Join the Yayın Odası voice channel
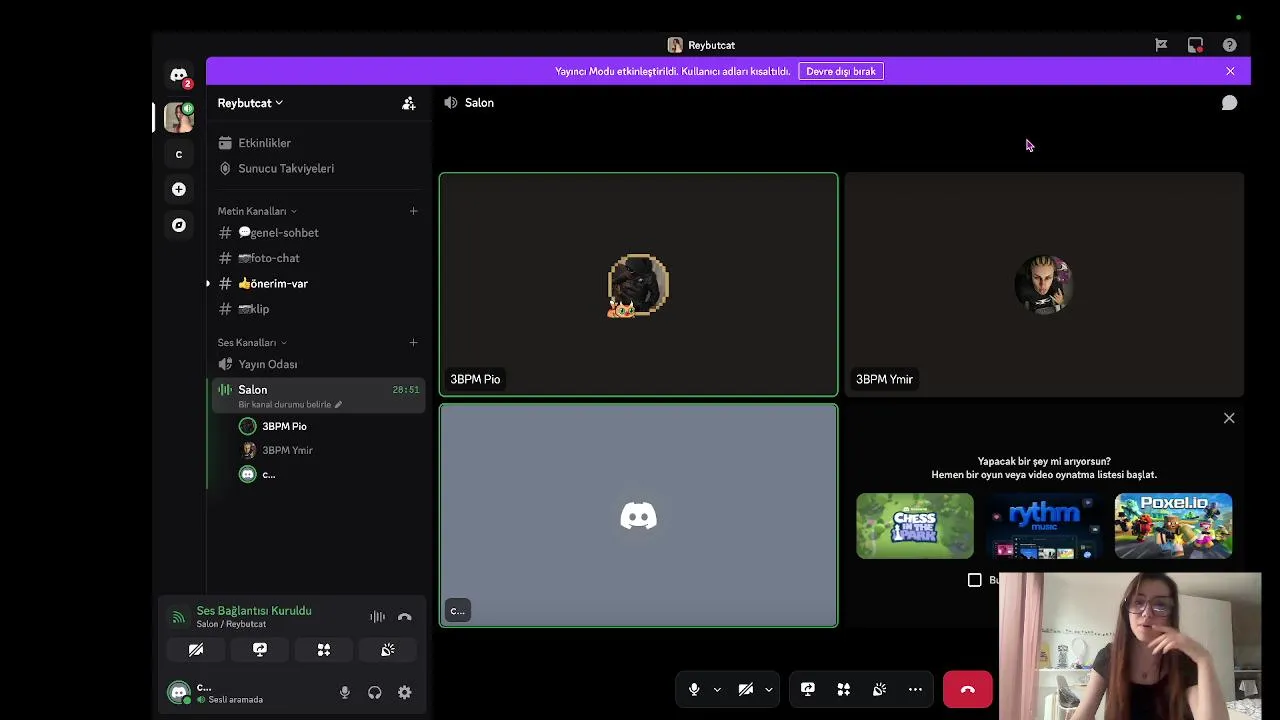Image resolution: width=1280 pixels, height=720 pixels. [x=318, y=364]
